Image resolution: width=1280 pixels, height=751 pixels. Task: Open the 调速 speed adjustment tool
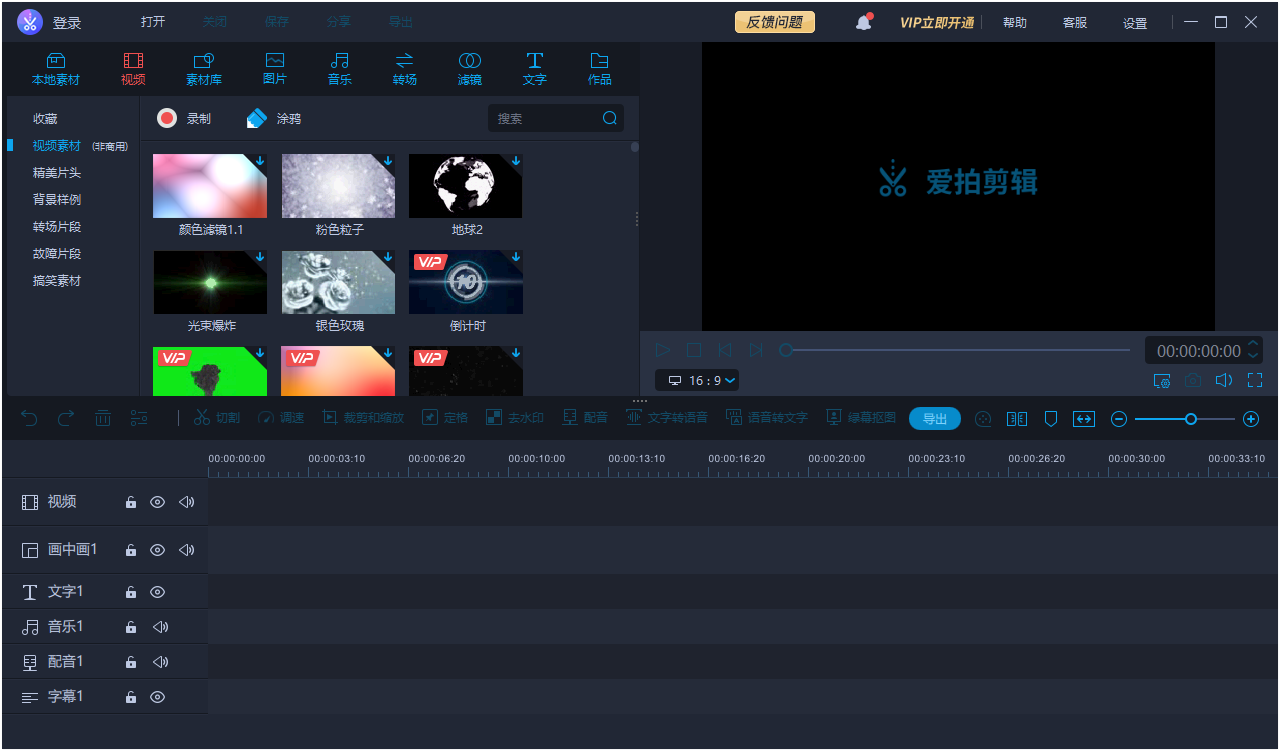(280, 418)
